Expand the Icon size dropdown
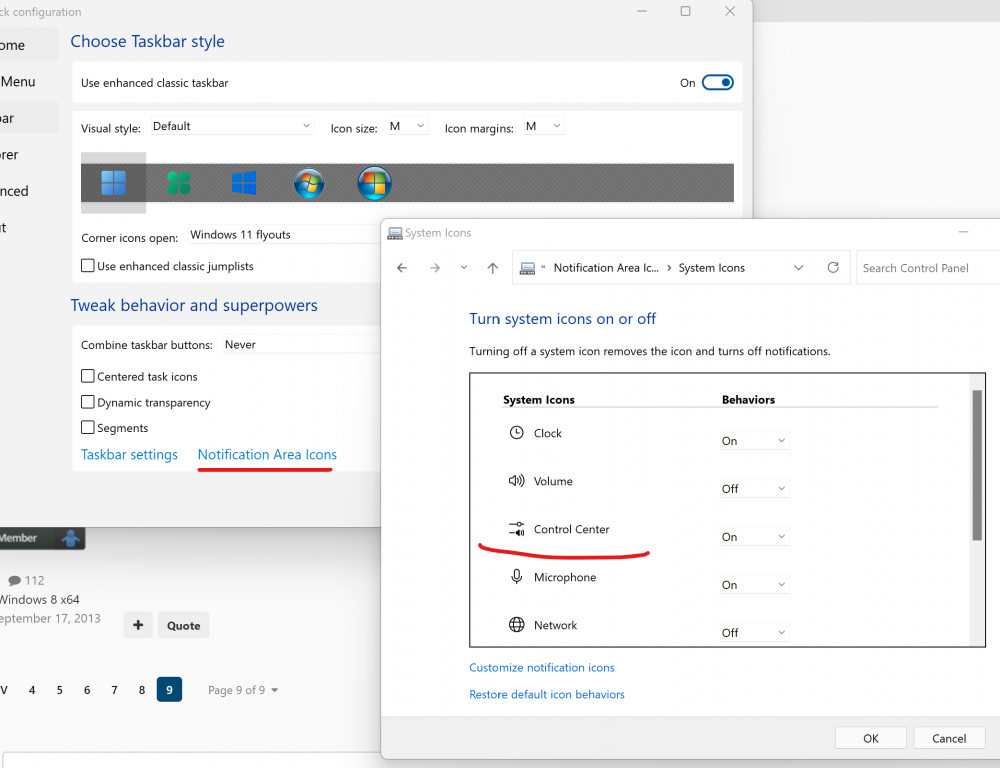This screenshot has width=1000, height=768. 407,127
